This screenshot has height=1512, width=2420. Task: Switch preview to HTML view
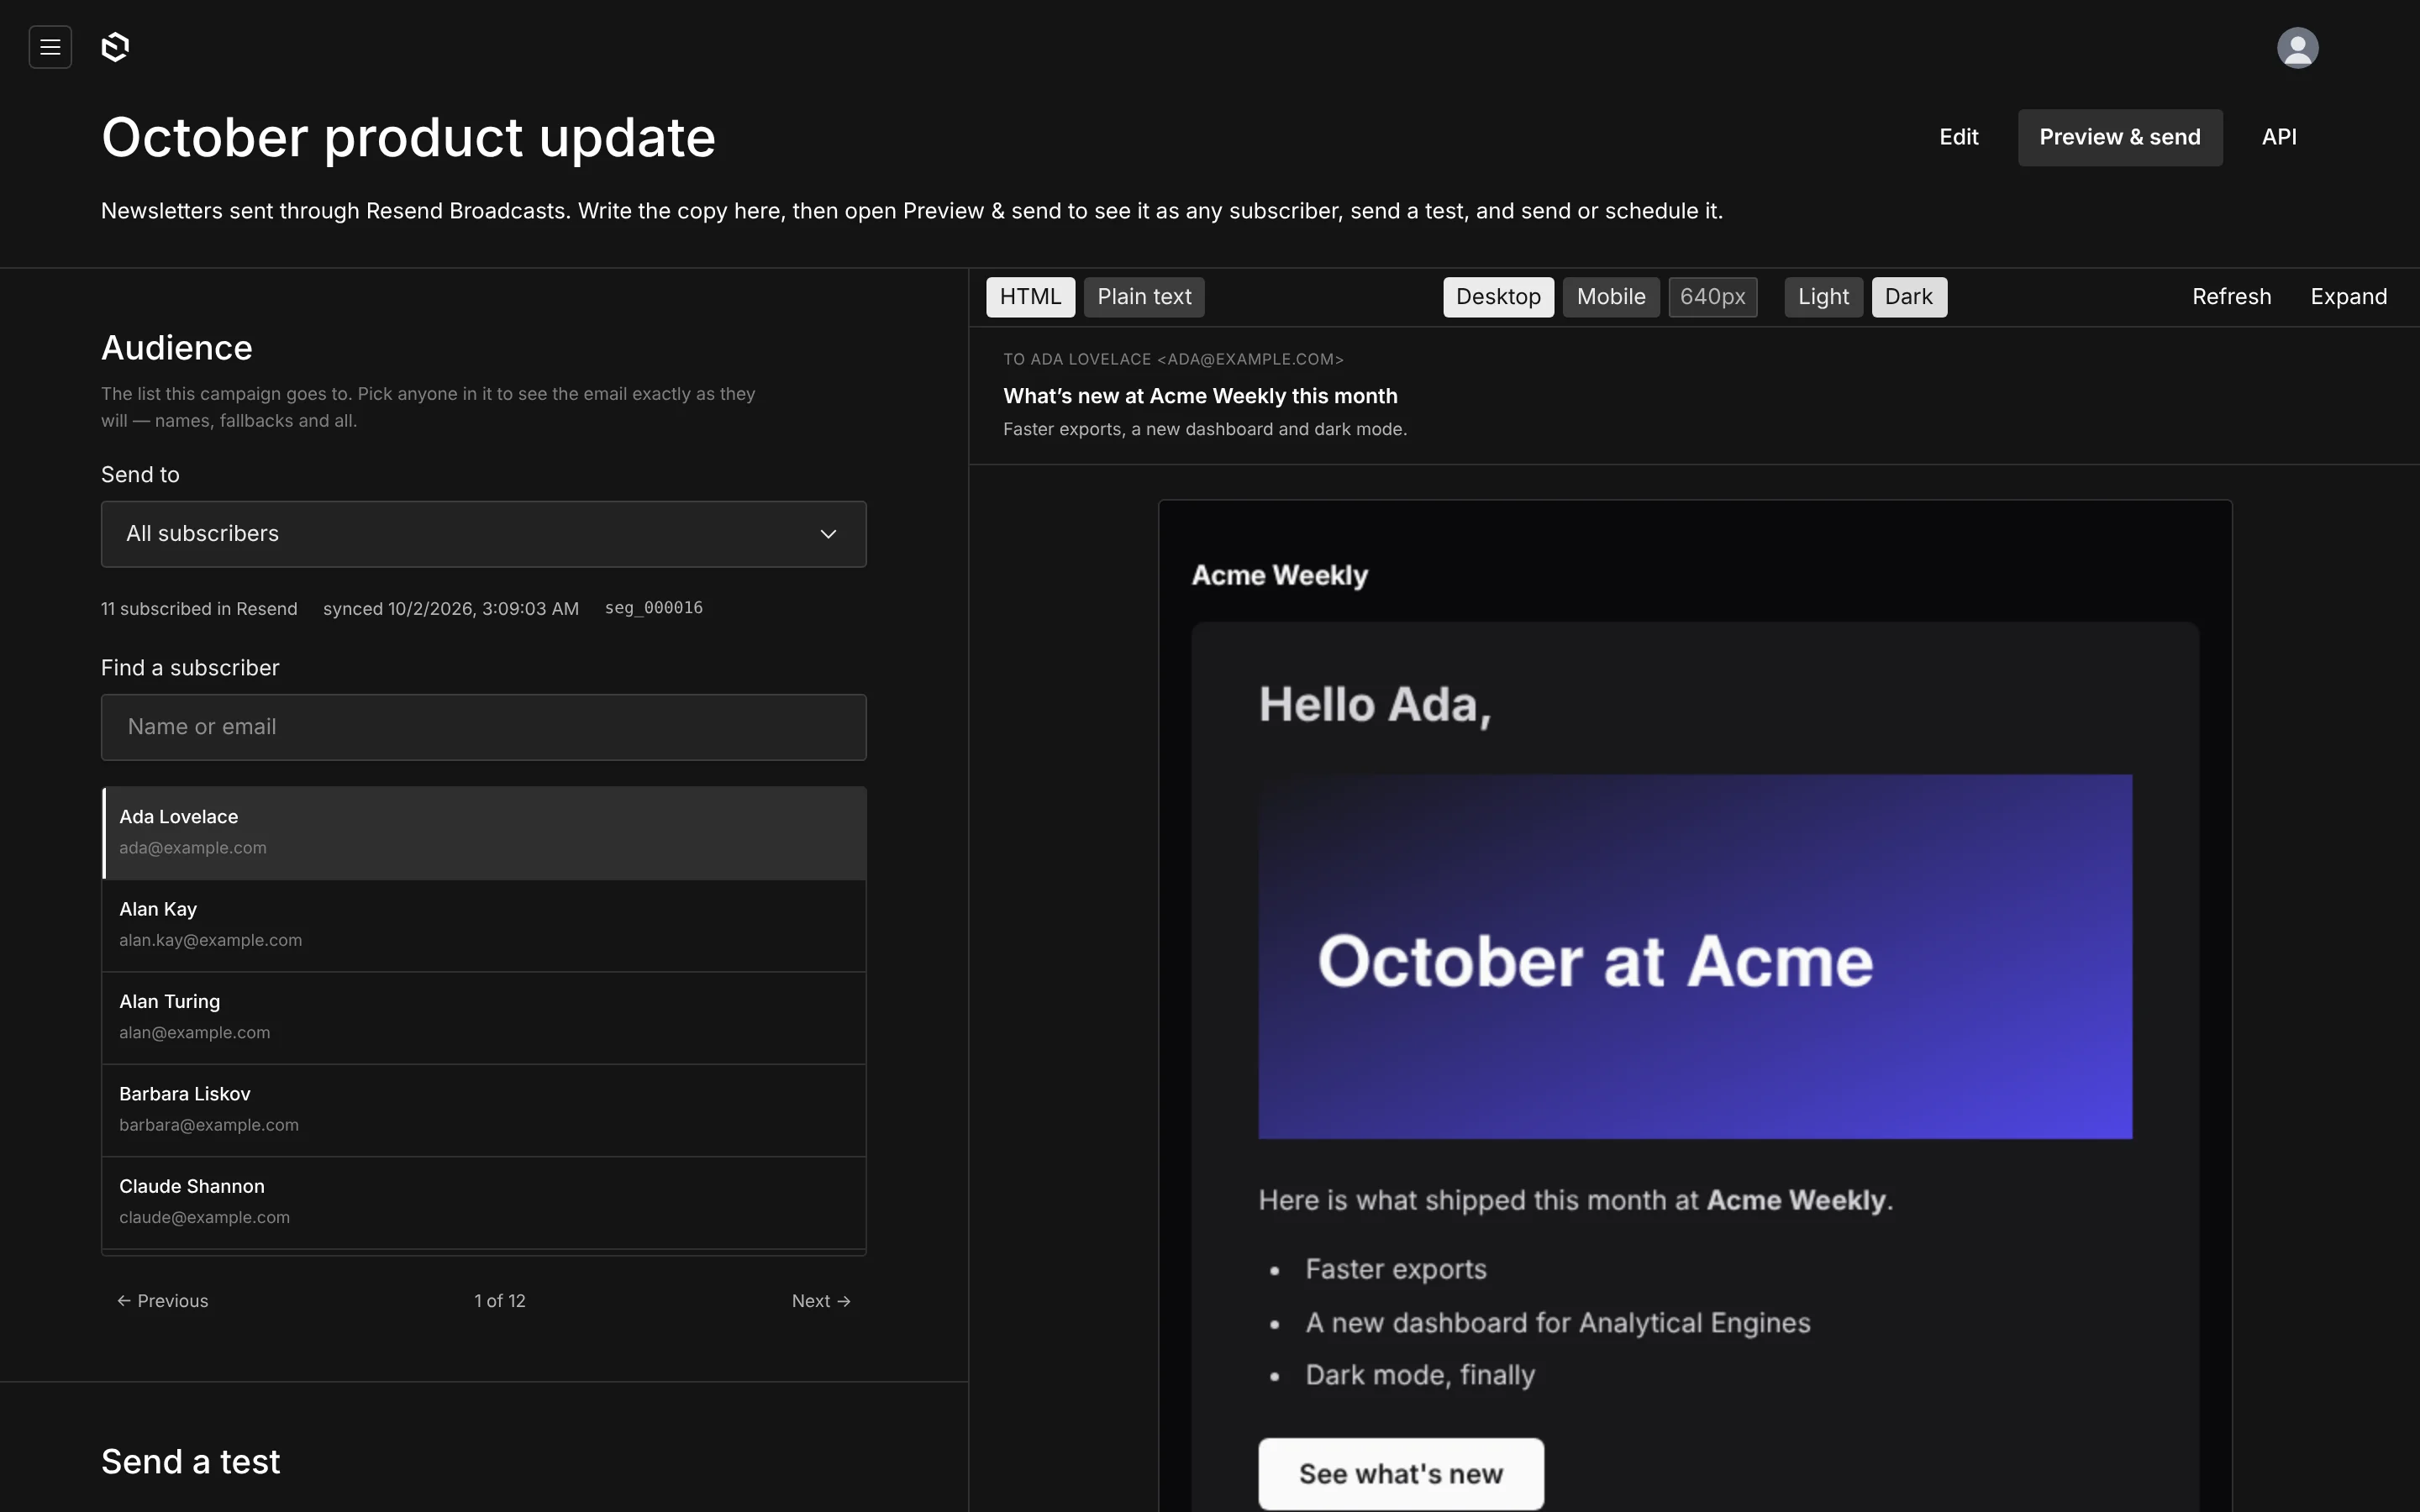point(1030,297)
